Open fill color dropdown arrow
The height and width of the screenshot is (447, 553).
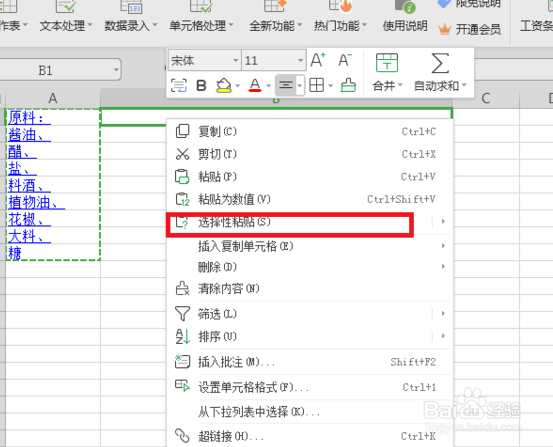(237, 85)
